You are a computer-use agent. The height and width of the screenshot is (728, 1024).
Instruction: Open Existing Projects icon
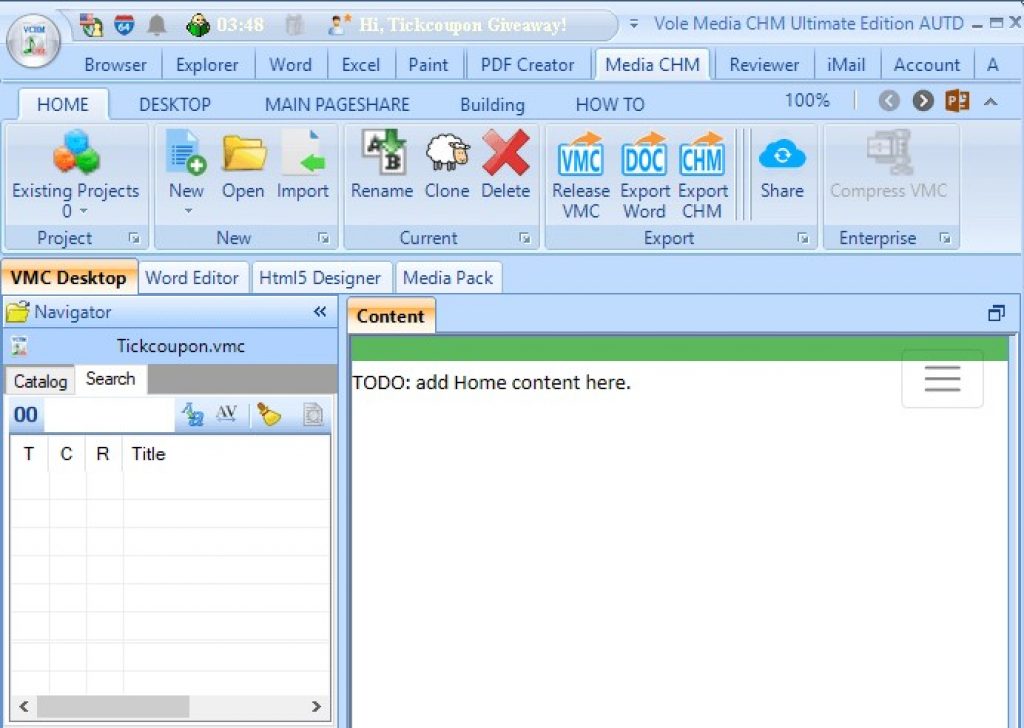[x=76, y=151]
